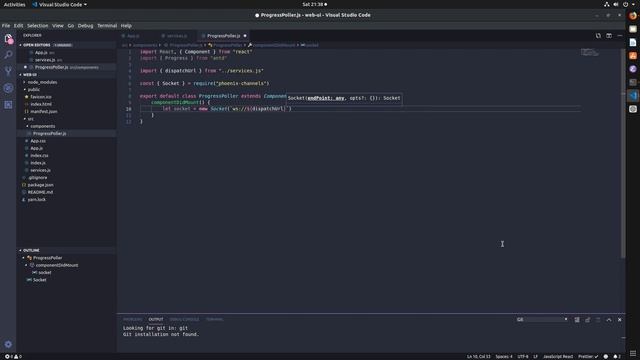Select the ProgressPoller.js editor tab
Viewport: 640px width, 360px height.
click(x=223, y=36)
